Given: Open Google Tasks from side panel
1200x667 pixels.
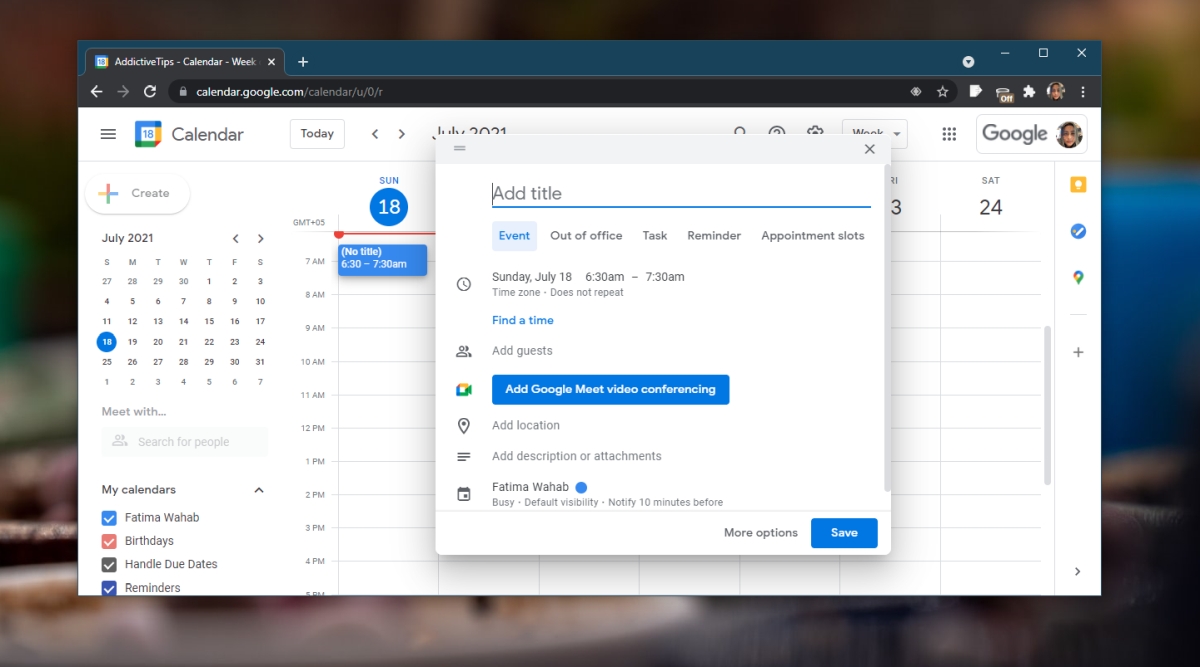Looking at the screenshot, I should coord(1078,231).
